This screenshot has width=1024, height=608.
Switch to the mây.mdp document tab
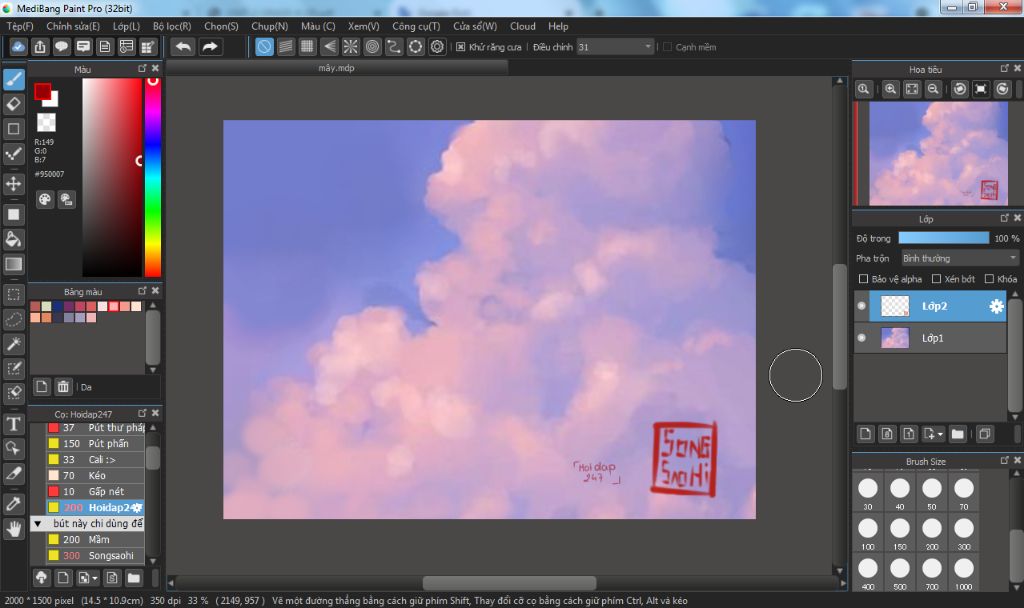click(x=336, y=67)
